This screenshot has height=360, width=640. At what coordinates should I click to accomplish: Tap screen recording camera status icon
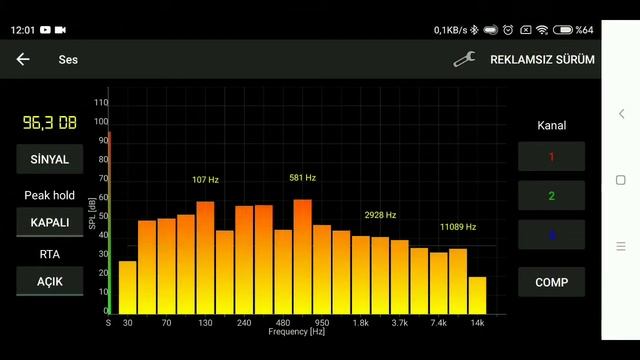[x=60, y=30]
